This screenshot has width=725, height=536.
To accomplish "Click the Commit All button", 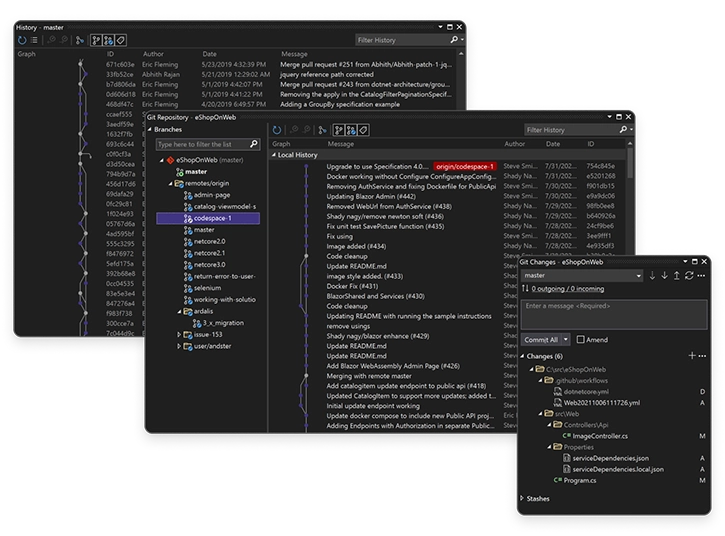I will coord(541,339).
